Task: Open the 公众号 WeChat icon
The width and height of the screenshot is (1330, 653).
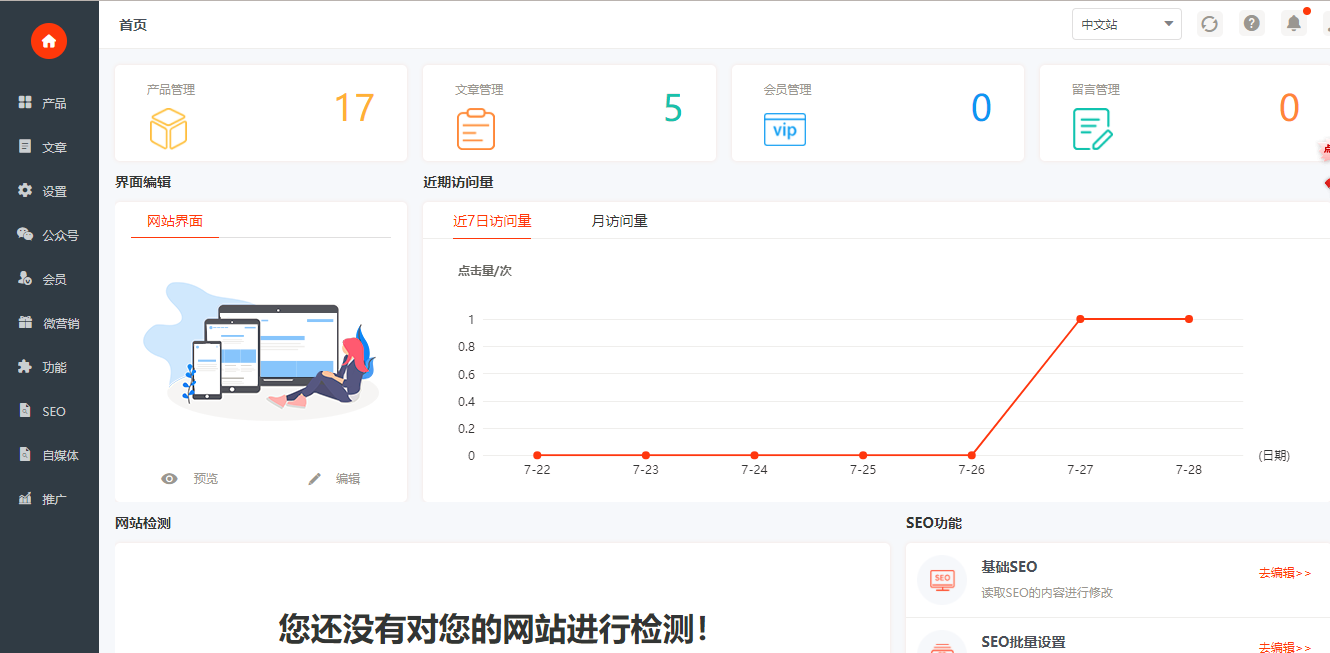Action: [x=25, y=234]
